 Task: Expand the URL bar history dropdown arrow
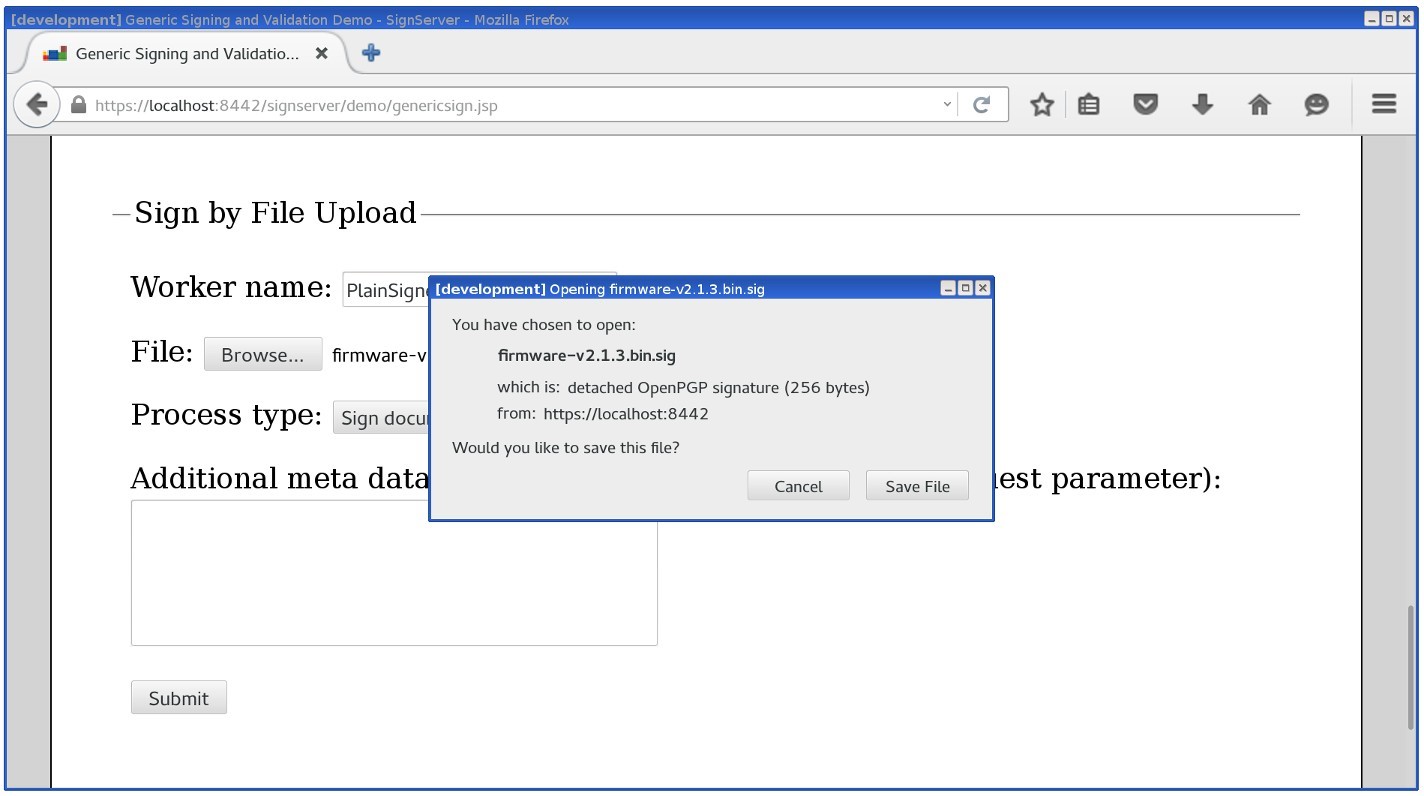pos(947,105)
